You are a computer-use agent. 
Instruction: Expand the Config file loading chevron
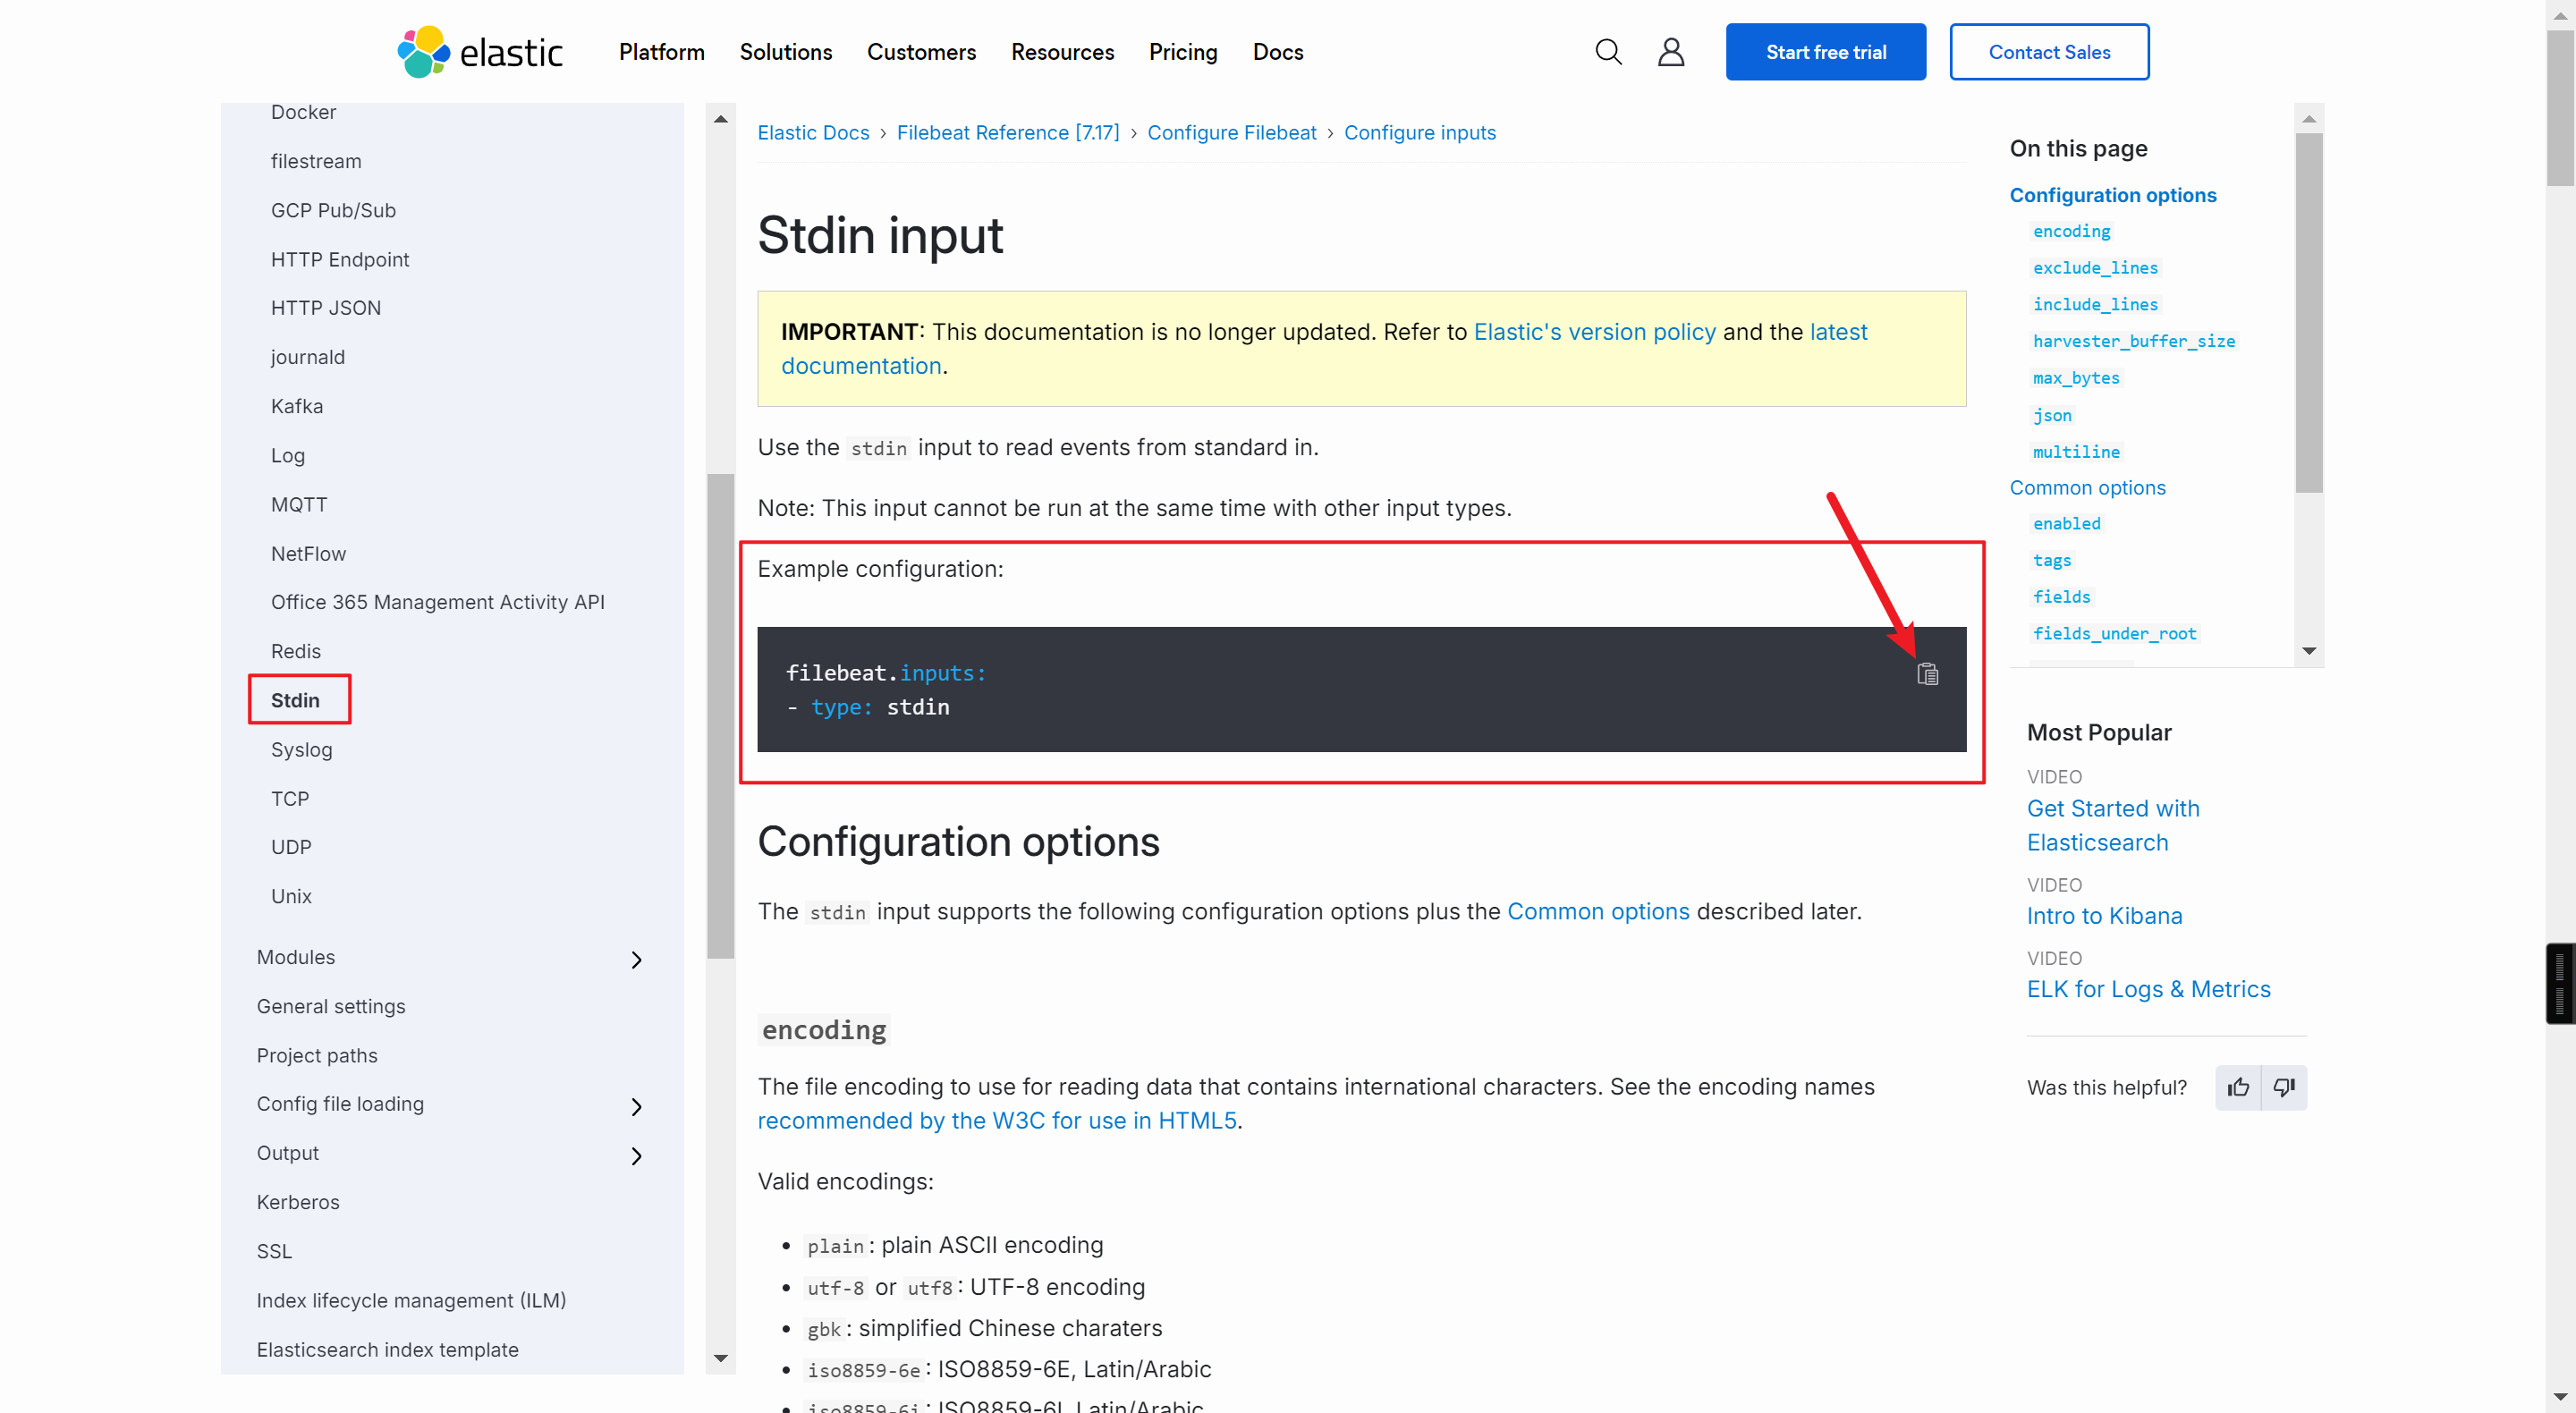[x=637, y=1106]
